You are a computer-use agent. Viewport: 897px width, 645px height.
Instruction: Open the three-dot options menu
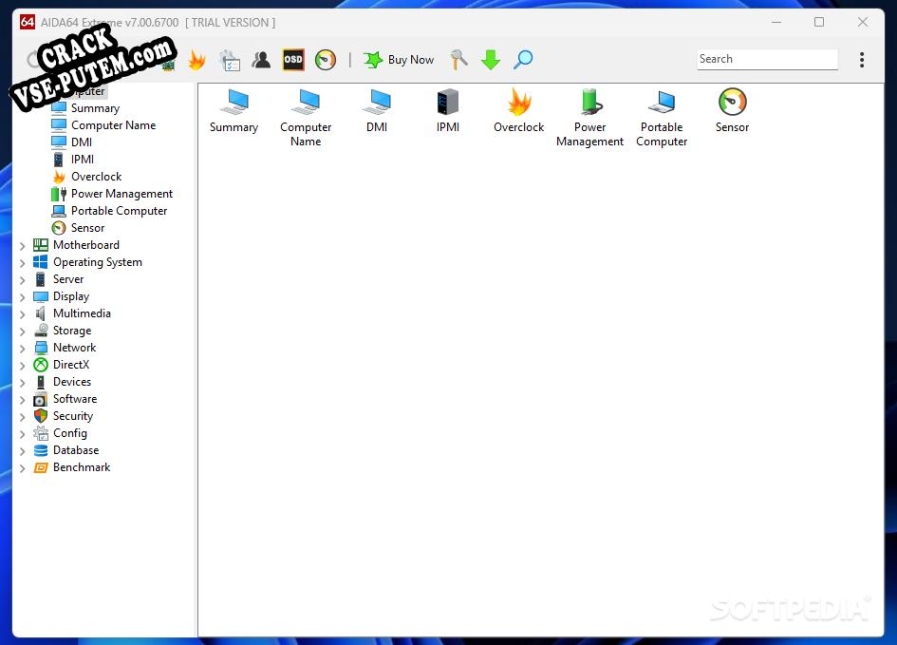pos(862,60)
